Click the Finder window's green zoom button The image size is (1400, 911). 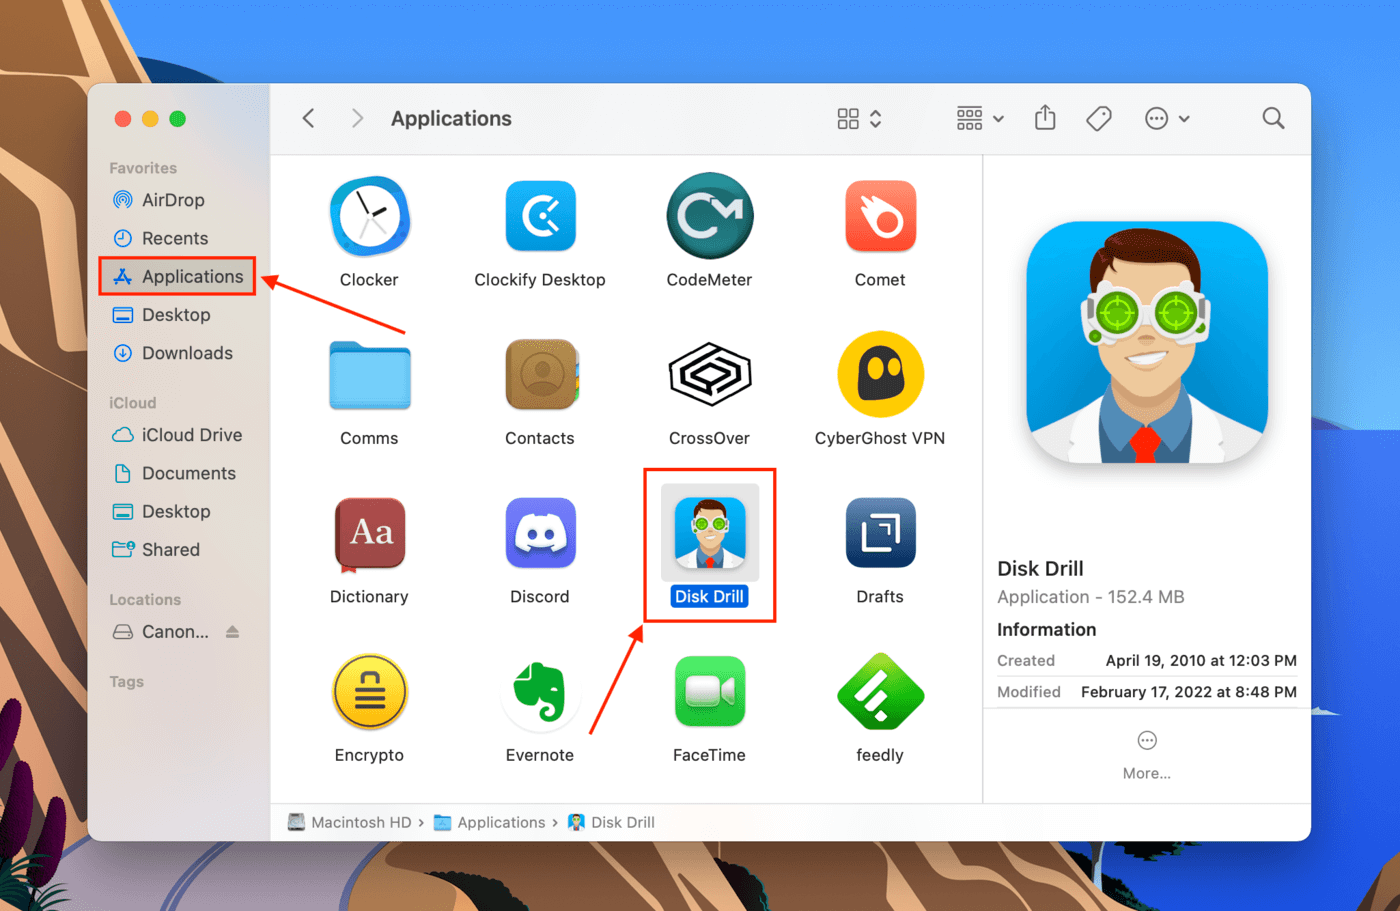(177, 119)
